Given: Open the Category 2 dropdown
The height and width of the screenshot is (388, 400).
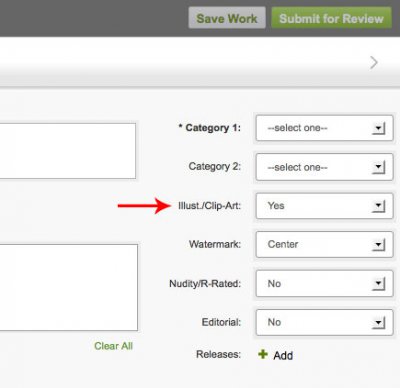Looking at the screenshot, I should pyautogui.click(x=324, y=167).
